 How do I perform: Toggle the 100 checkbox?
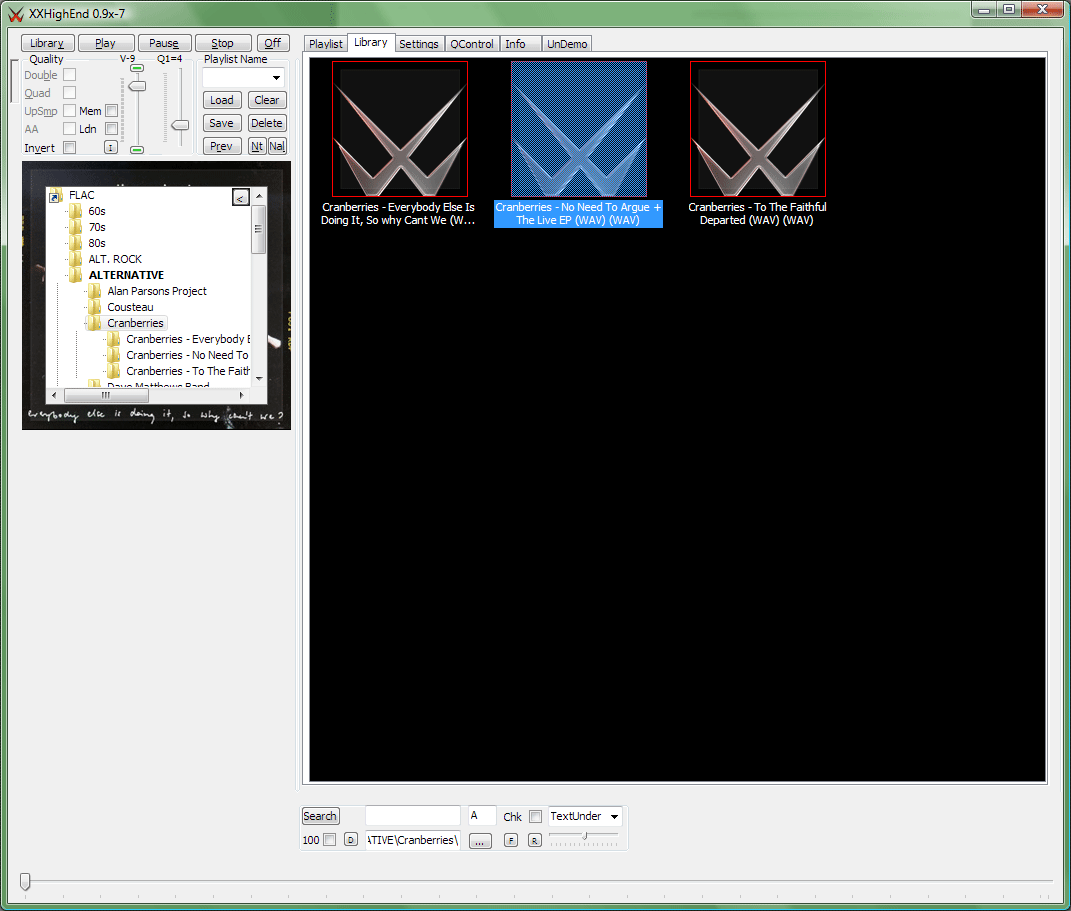(x=329, y=839)
